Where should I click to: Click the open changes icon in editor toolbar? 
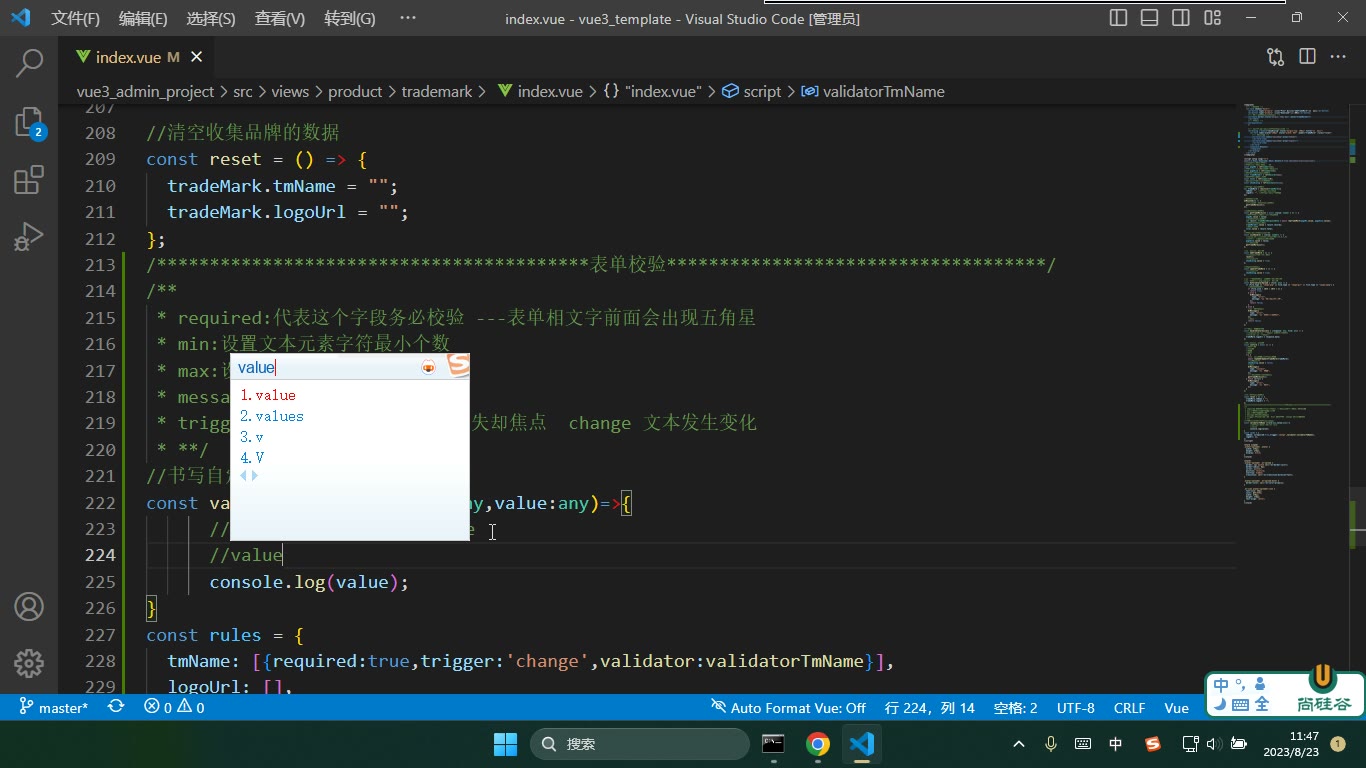(1275, 57)
